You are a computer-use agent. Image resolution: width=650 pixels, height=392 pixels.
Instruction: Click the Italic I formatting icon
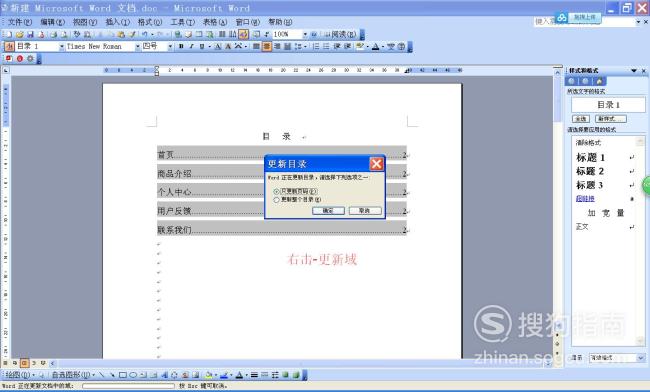tap(192, 46)
